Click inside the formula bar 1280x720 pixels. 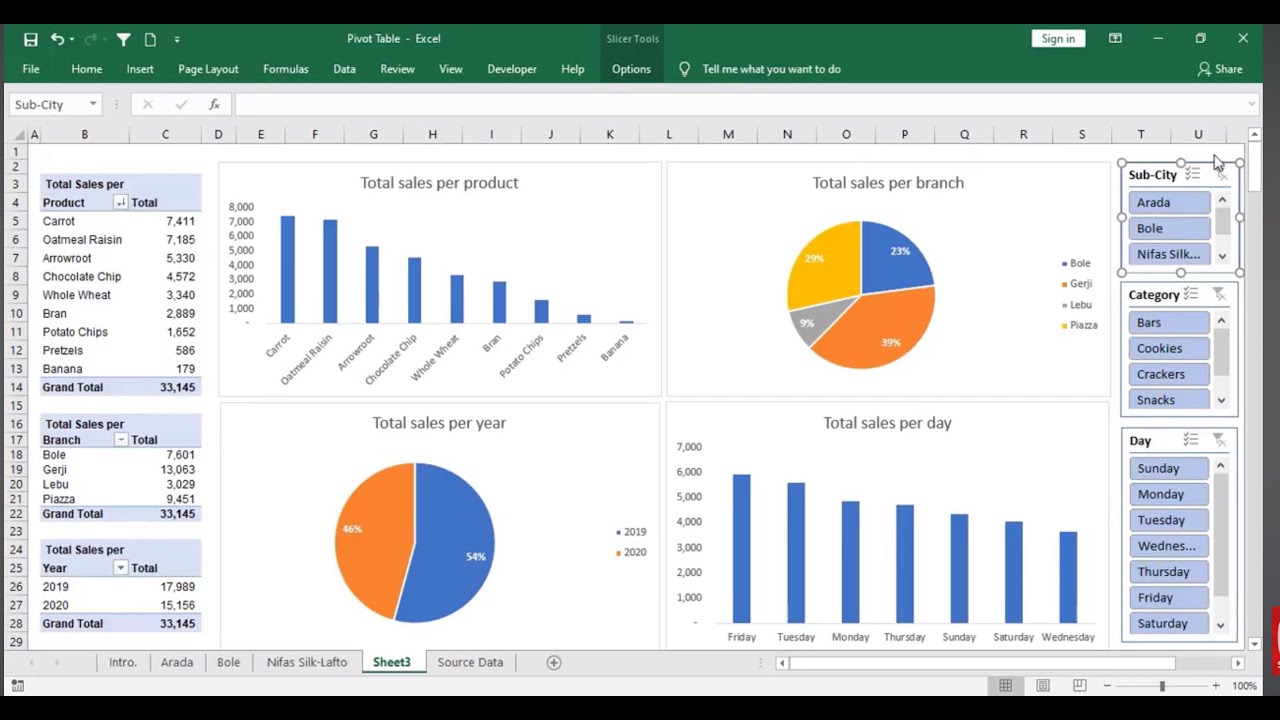coord(740,104)
